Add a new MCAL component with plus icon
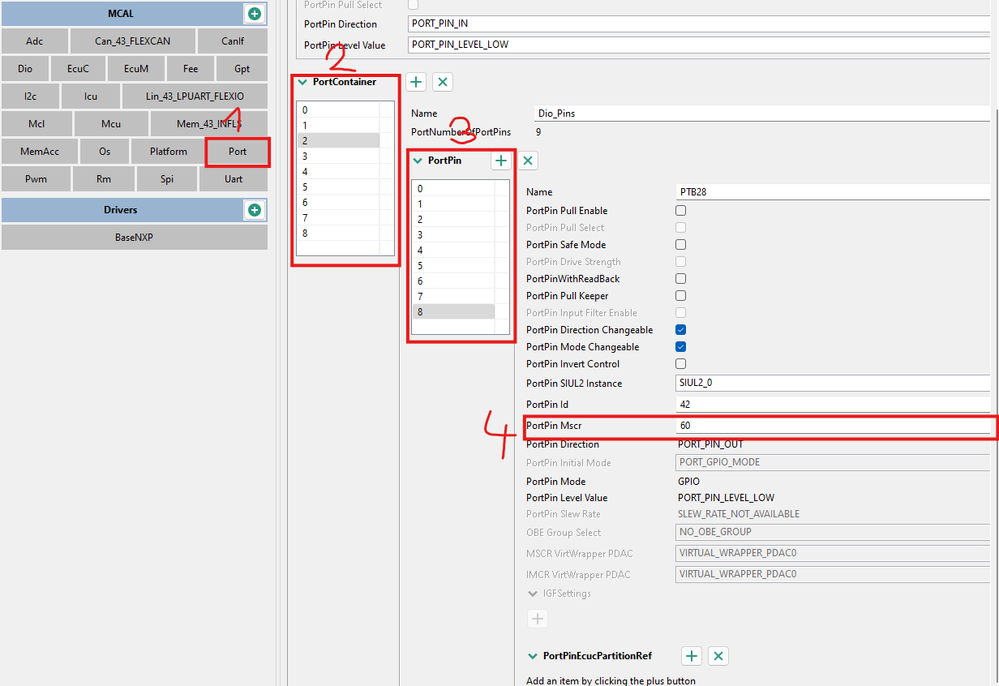The image size is (999, 686). (254, 13)
